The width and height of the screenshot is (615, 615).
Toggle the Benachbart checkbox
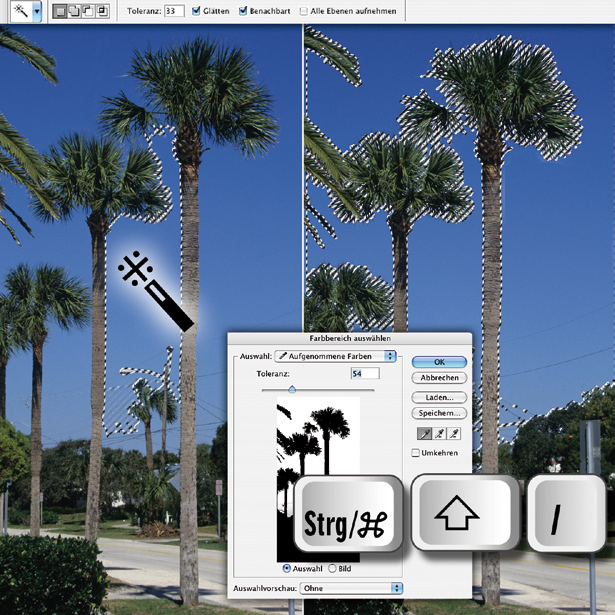243,11
